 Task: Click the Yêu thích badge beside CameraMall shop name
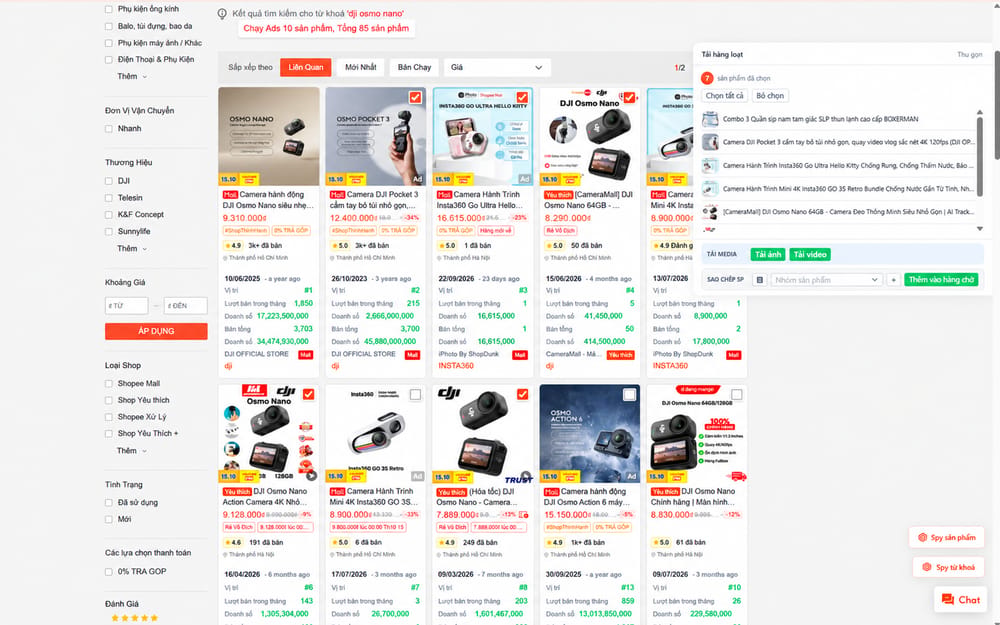tap(621, 355)
